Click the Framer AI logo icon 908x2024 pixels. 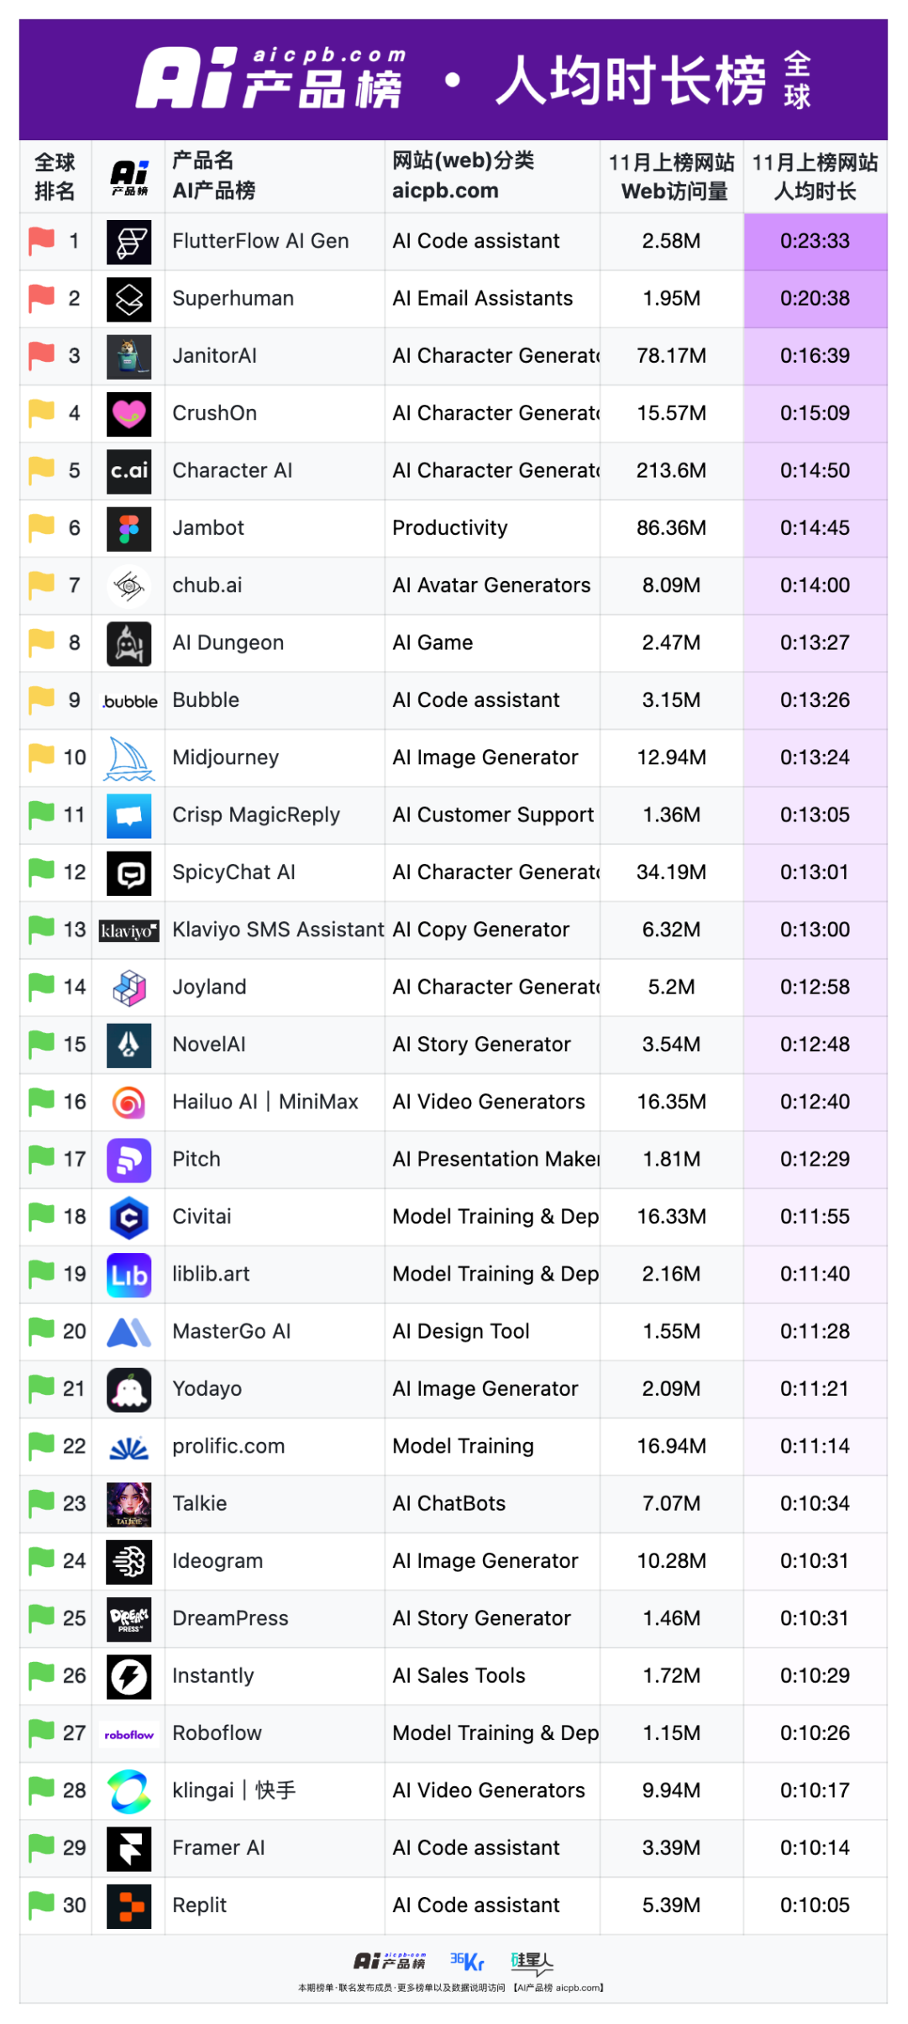click(x=129, y=1849)
